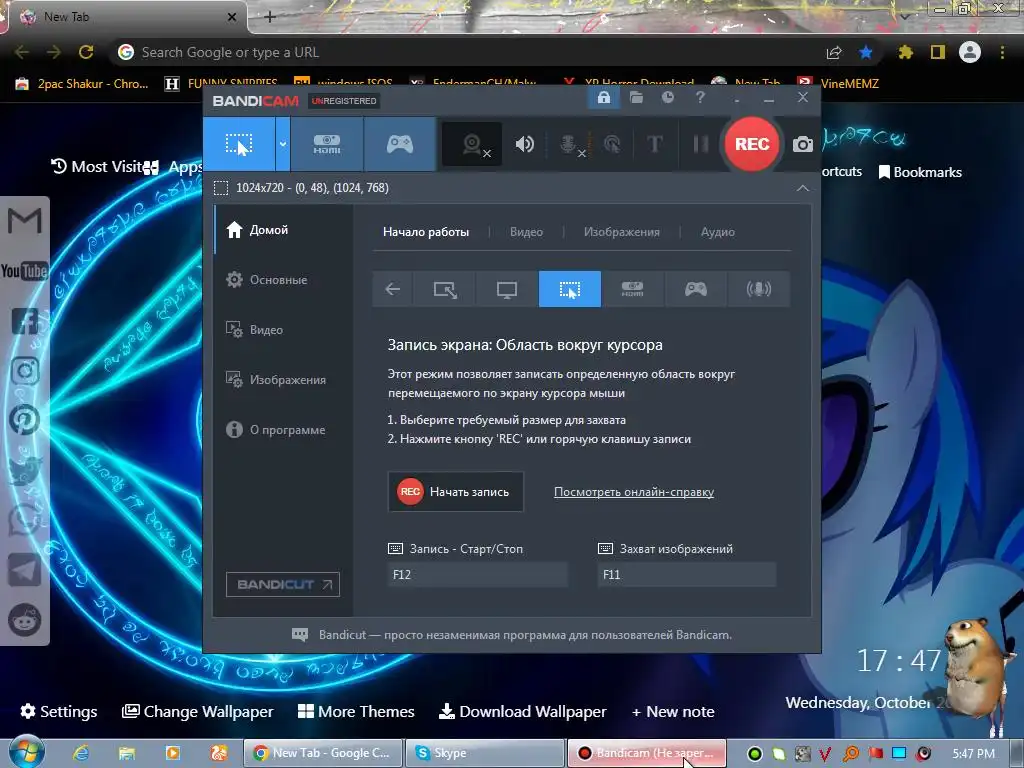Select the rectangle area recording mode in Bandicam
The height and width of the screenshot is (768, 1024).
[x=239, y=144]
